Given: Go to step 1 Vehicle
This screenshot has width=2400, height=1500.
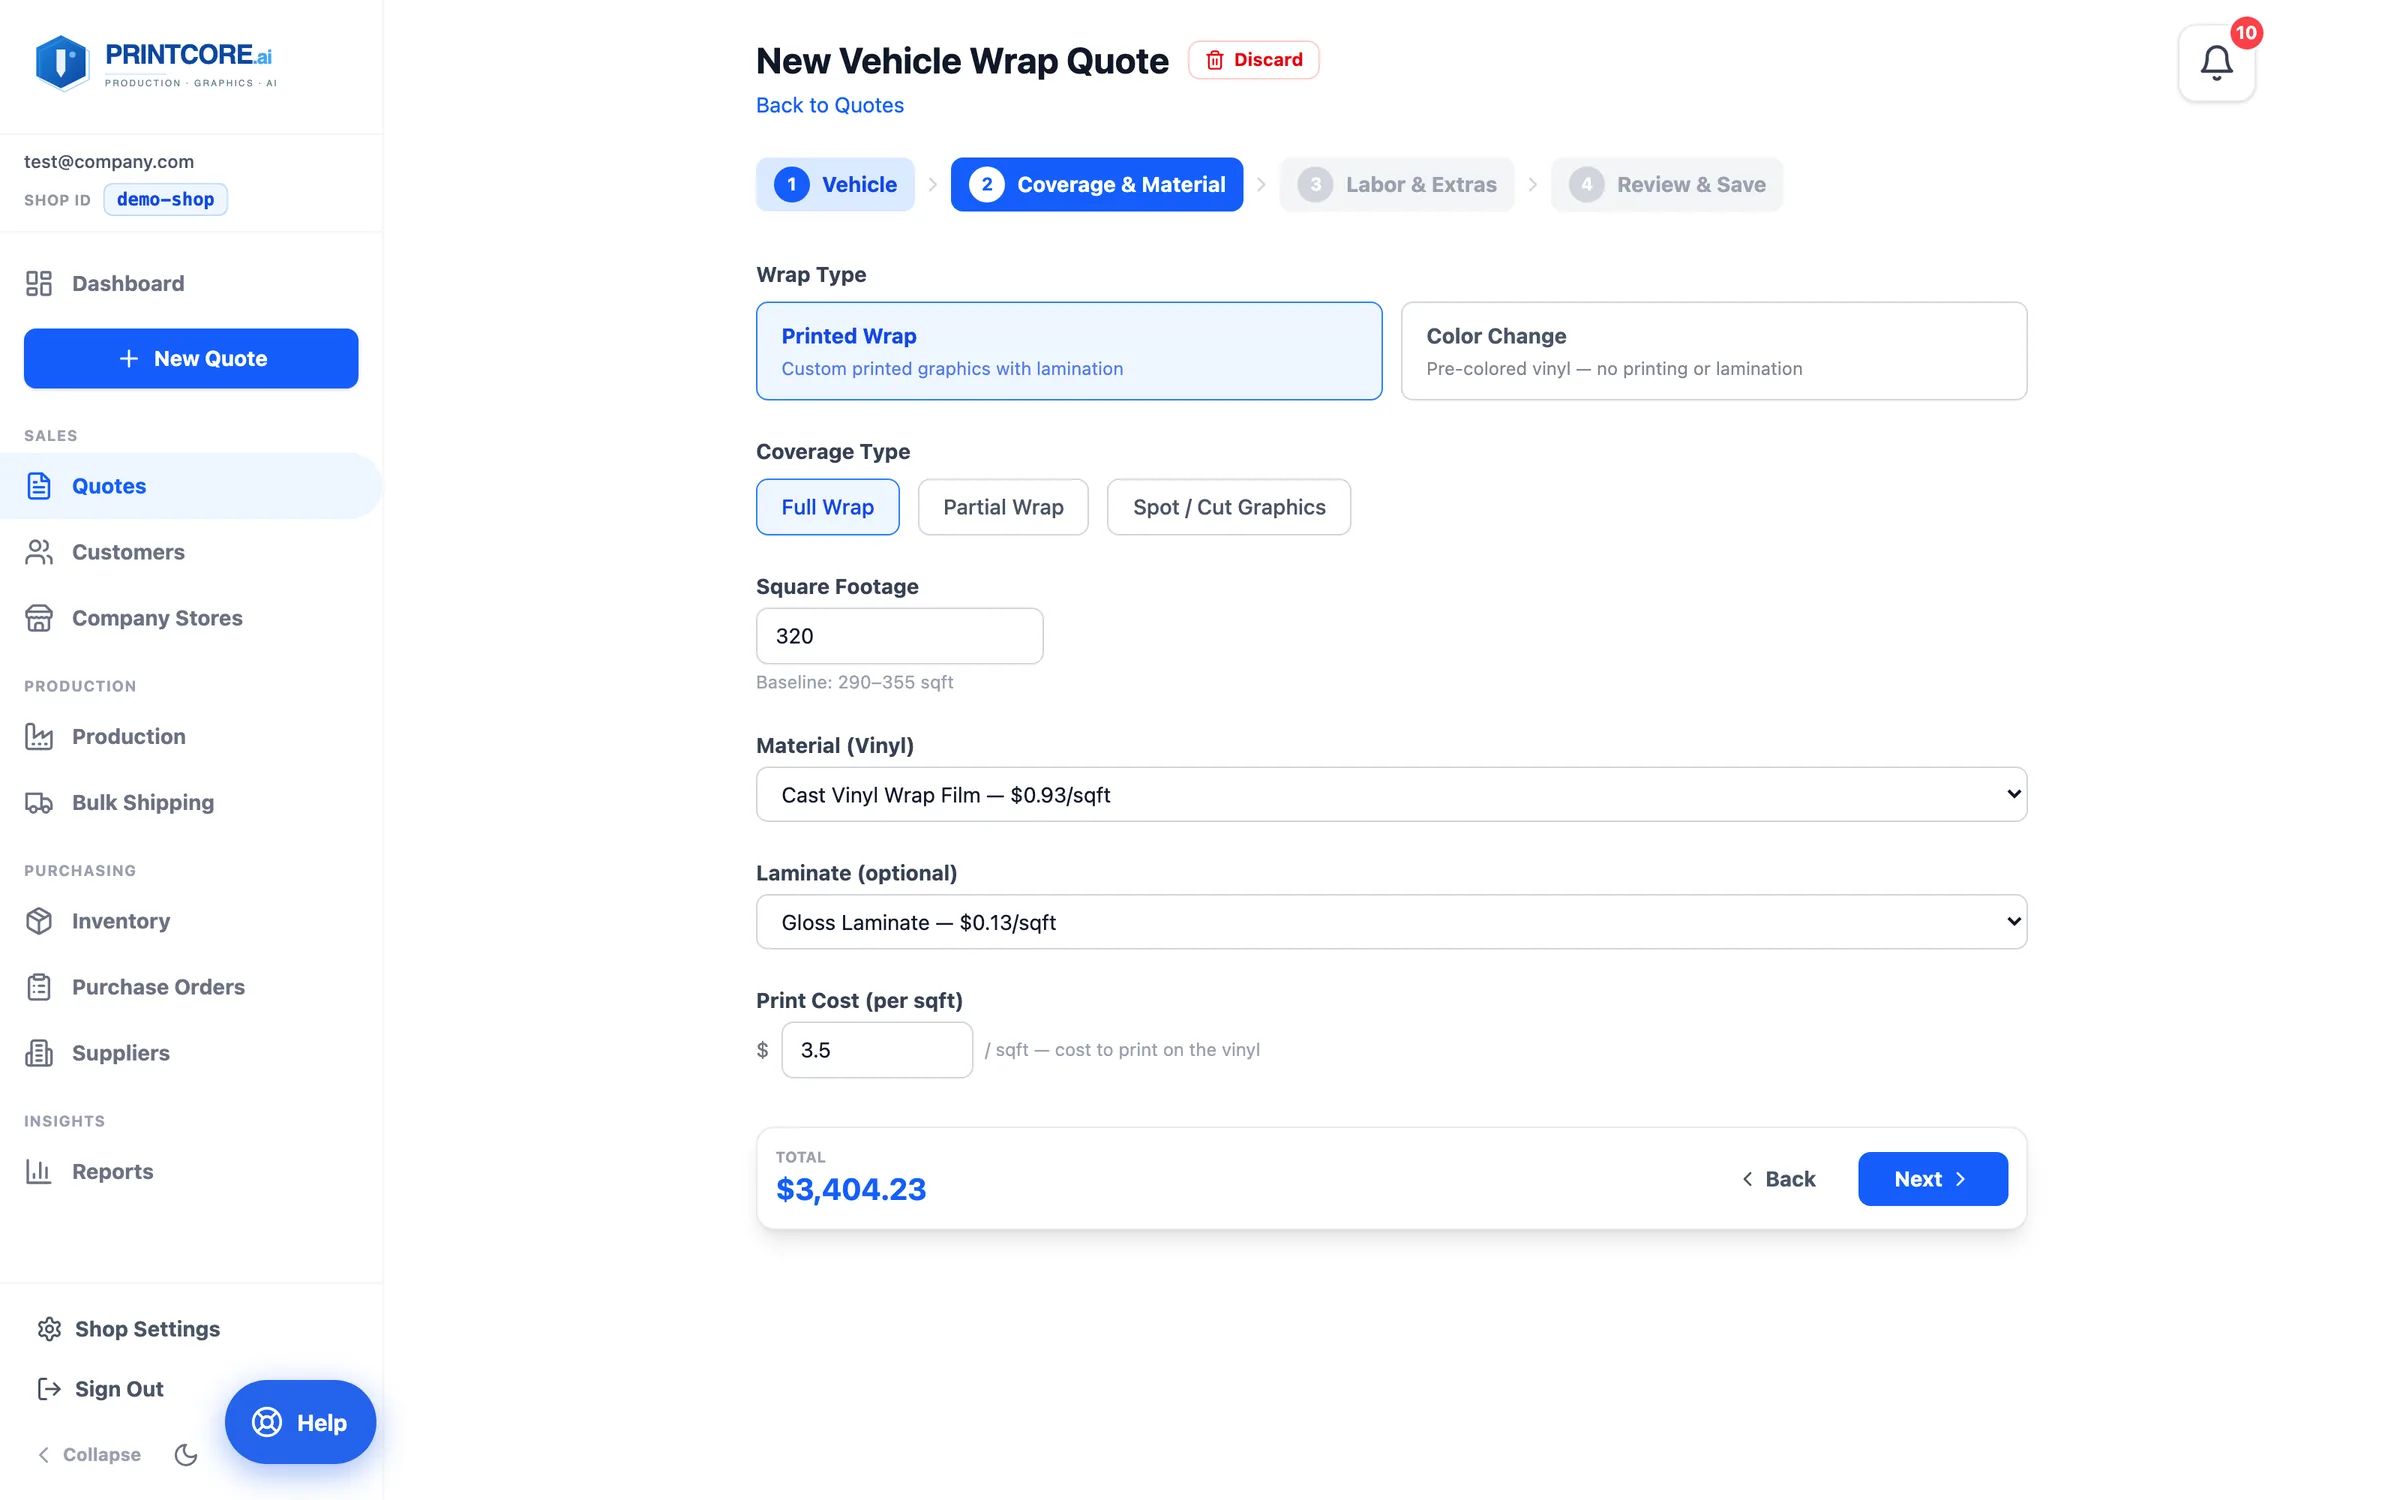Looking at the screenshot, I should coord(835,184).
